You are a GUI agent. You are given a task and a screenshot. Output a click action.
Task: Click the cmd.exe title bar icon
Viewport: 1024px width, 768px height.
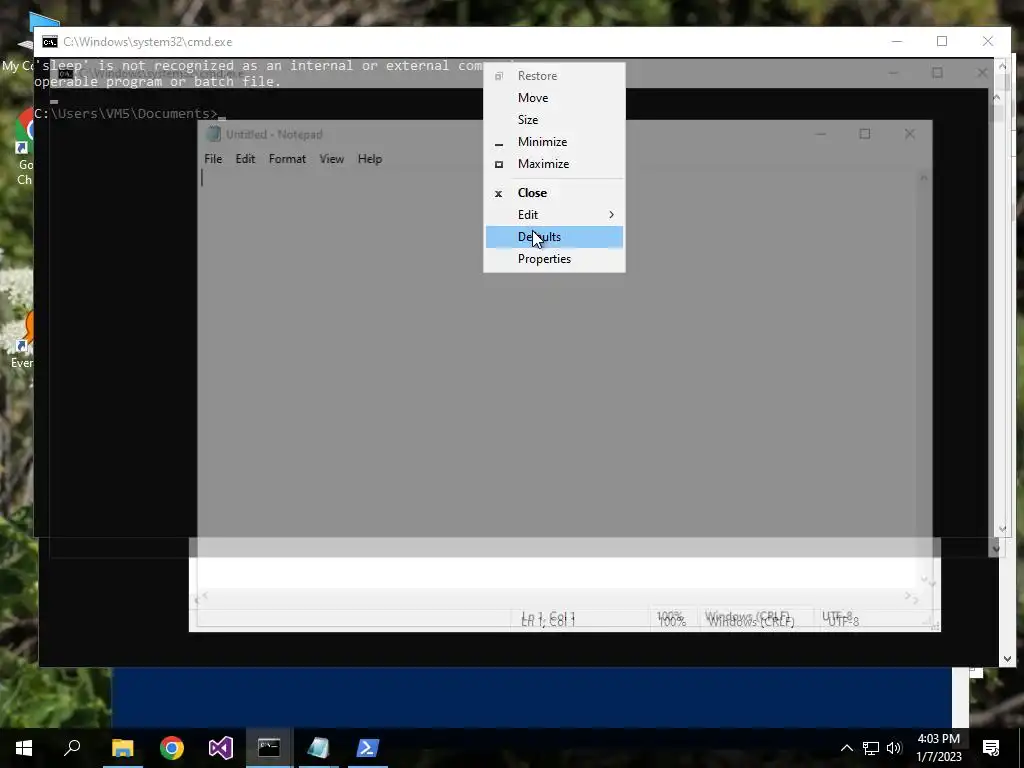pos(50,42)
